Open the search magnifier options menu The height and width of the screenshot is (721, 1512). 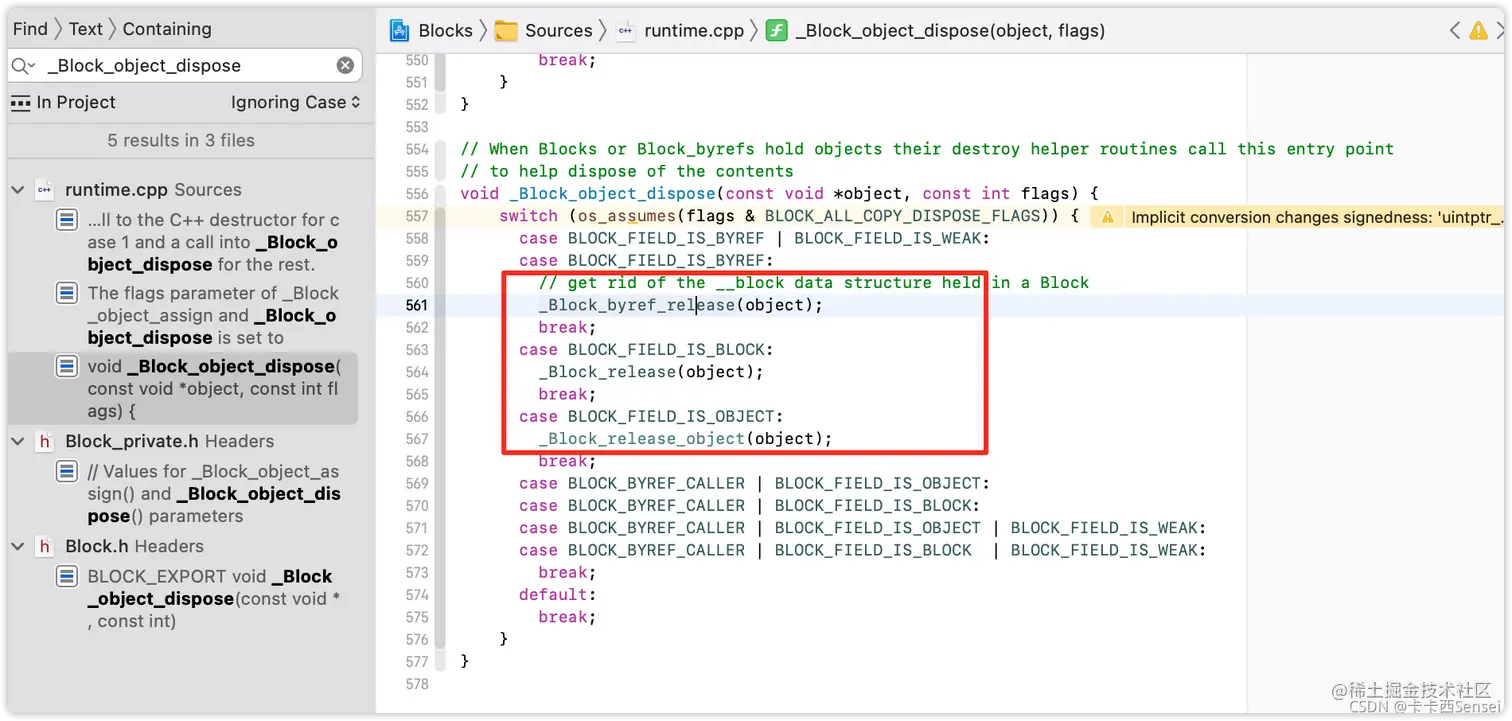(24, 66)
